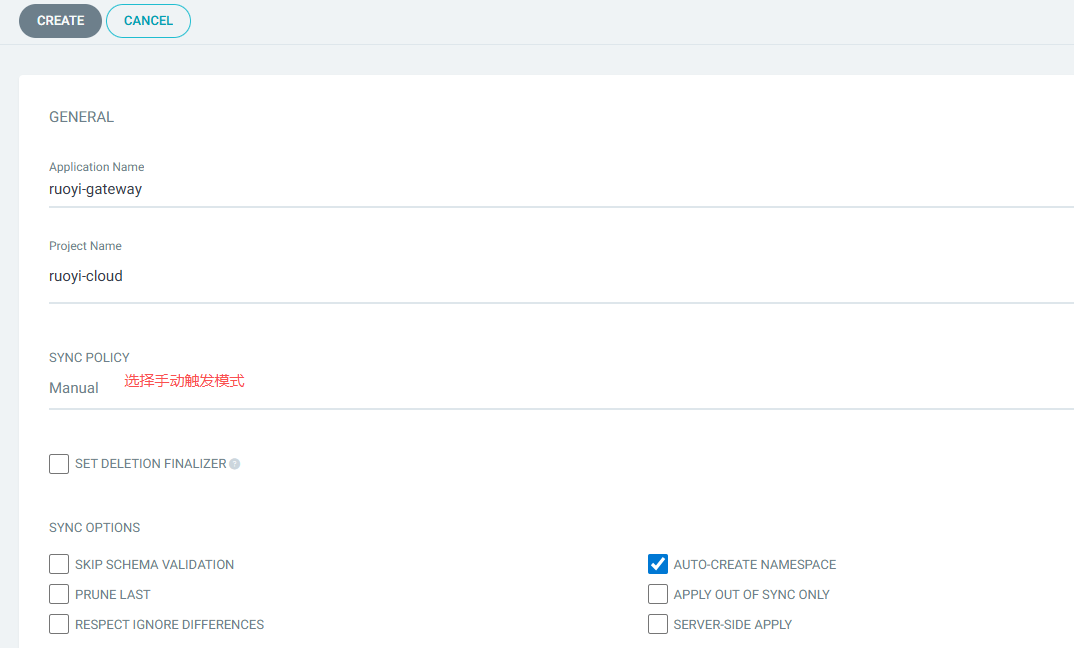Click the SET DELETION FINALIZER label text
Viewport: 1074px width, 648px height.
coord(150,464)
